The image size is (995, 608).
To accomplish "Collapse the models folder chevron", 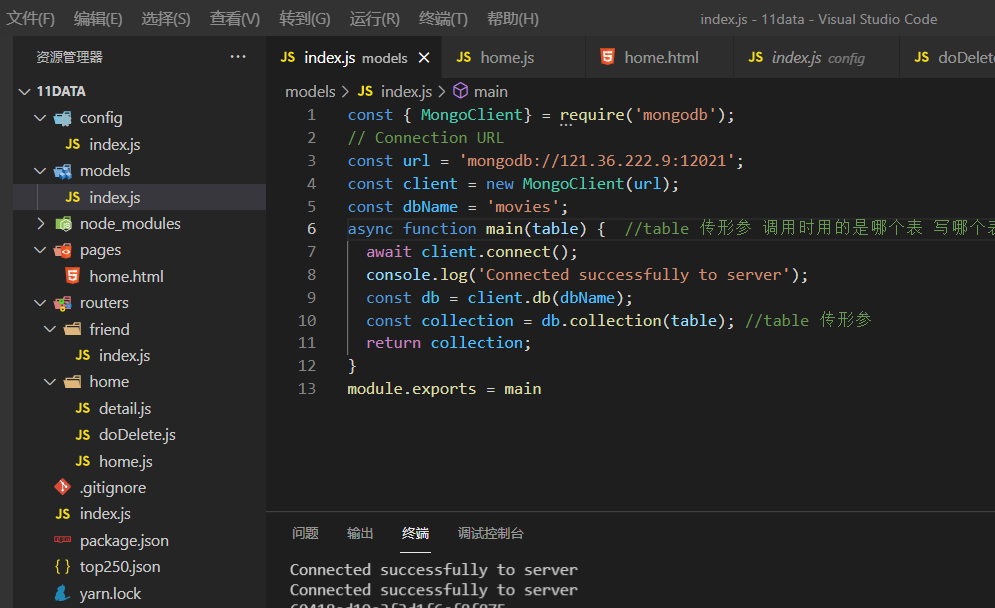I will tap(40, 171).
